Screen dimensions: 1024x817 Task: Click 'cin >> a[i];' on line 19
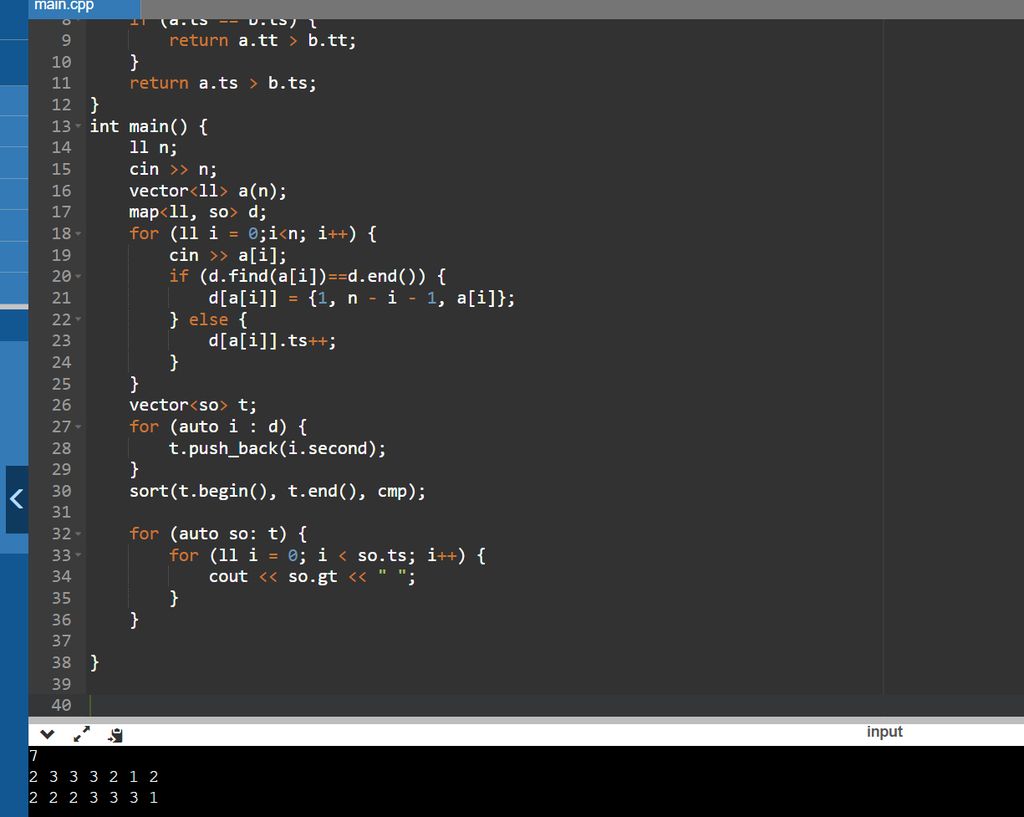(227, 255)
